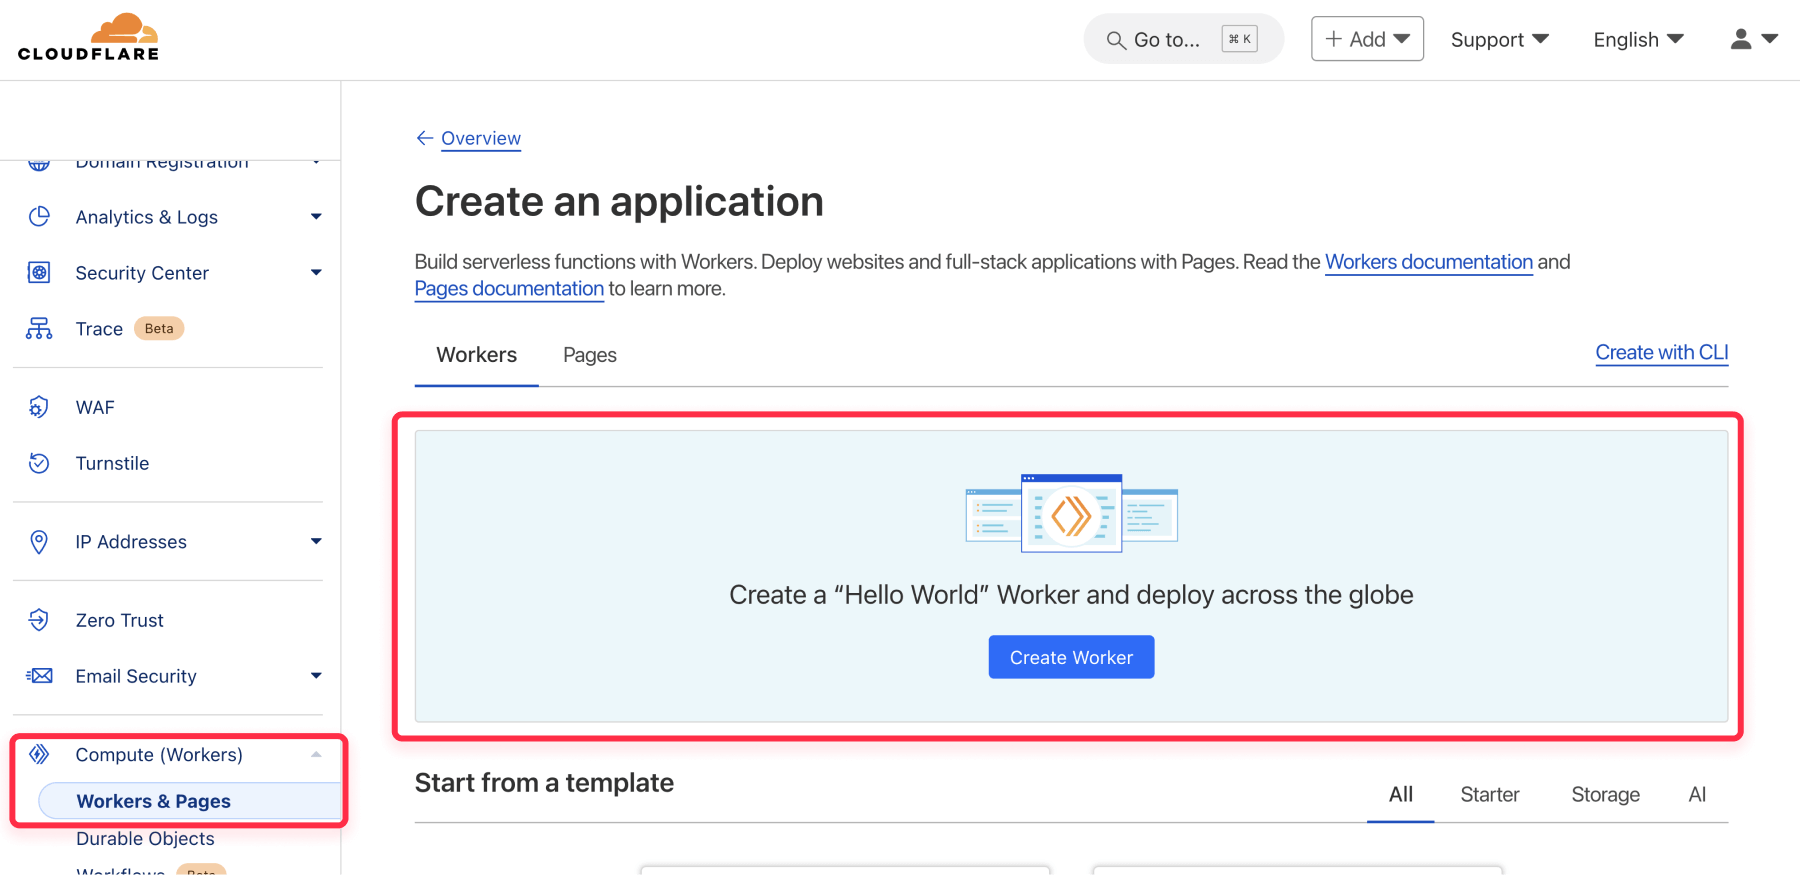Open Turnstile in the sidebar
The width and height of the screenshot is (1800, 875).
coord(112,463)
